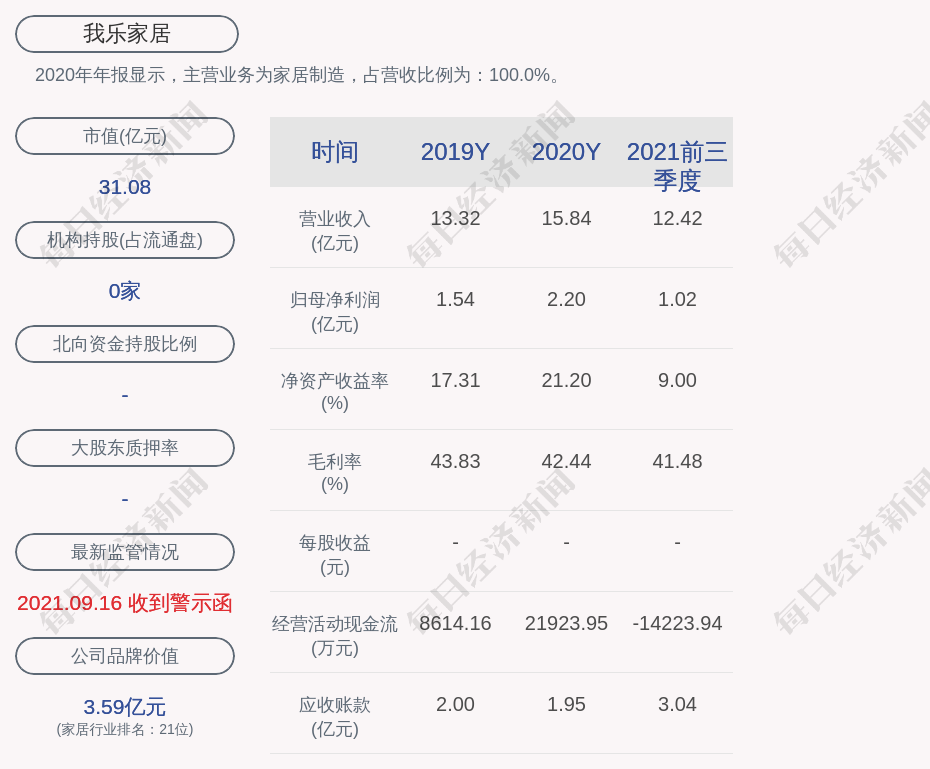Click the 21.20 ROE cell

tap(566, 381)
